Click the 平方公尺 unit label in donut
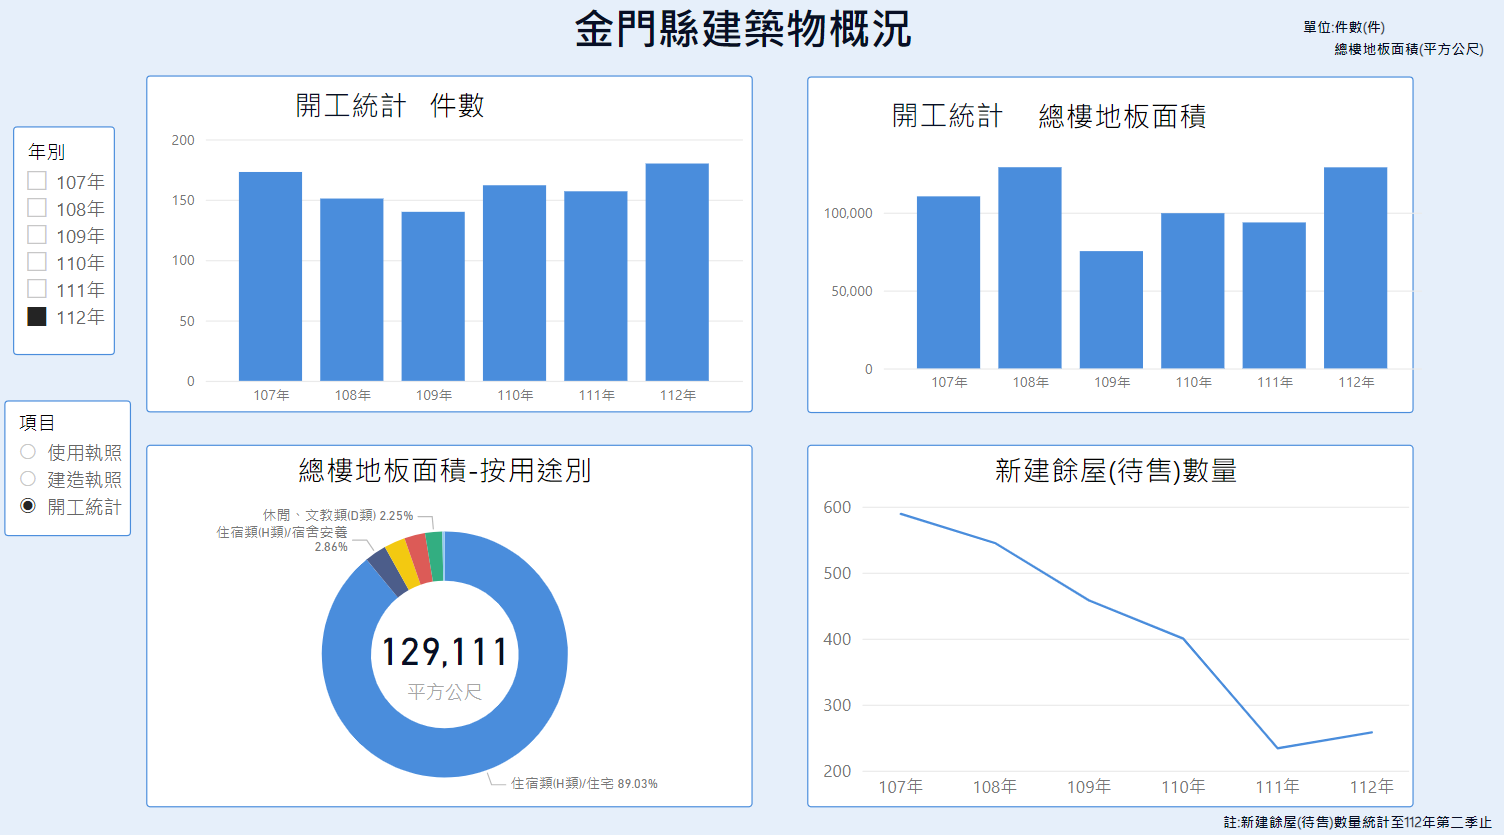 445,692
